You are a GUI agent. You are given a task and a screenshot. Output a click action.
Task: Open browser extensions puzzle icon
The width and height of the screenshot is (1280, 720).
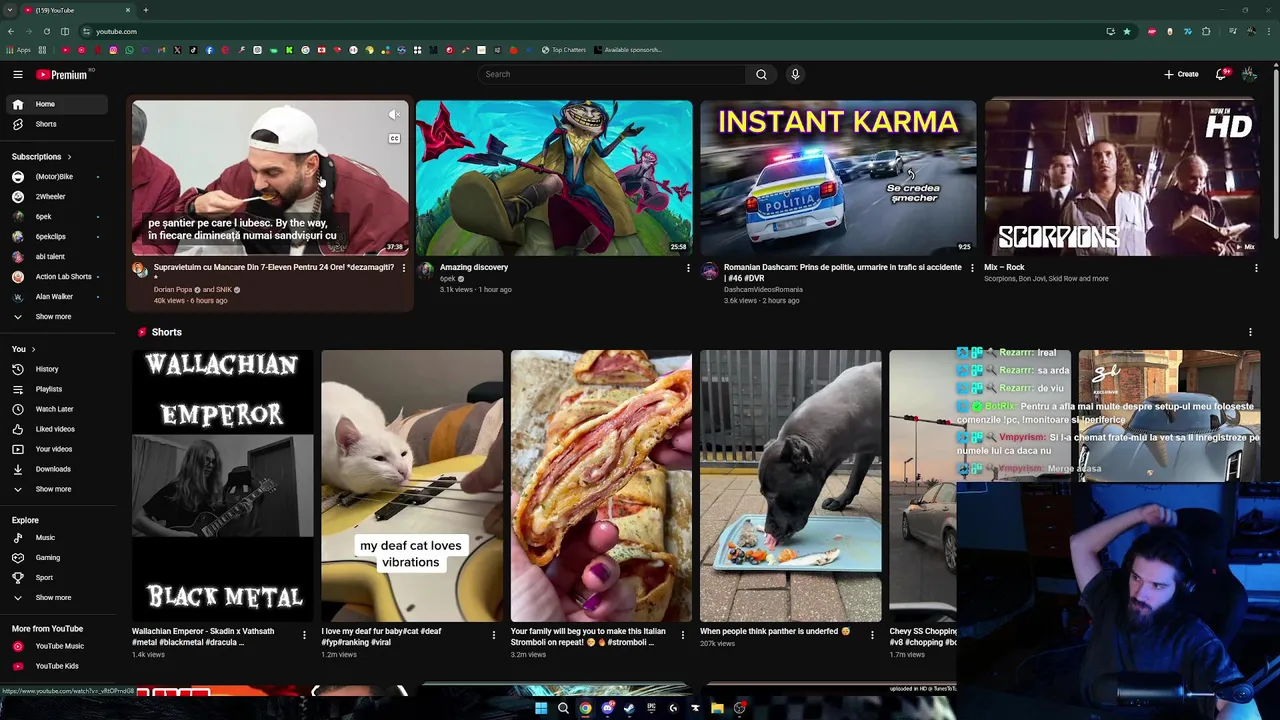click(1206, 31)
